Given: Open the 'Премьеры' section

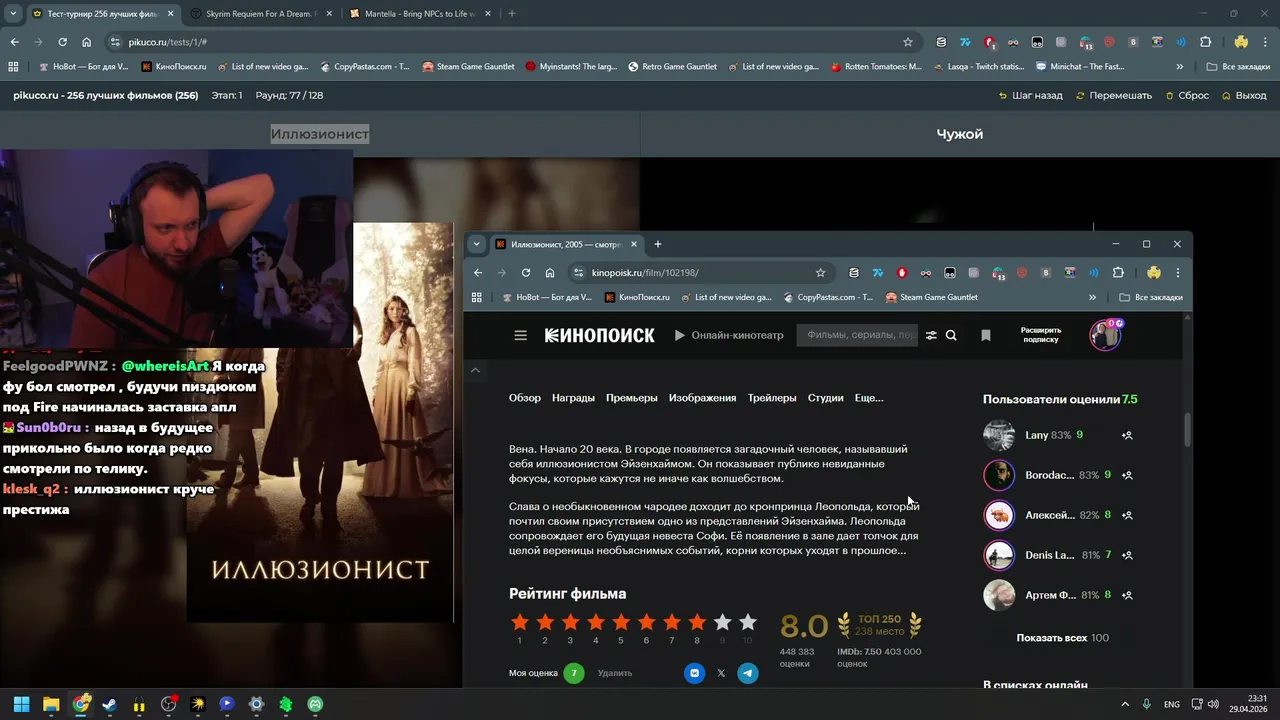Looking at the screenshot, I should pos(632,398).
